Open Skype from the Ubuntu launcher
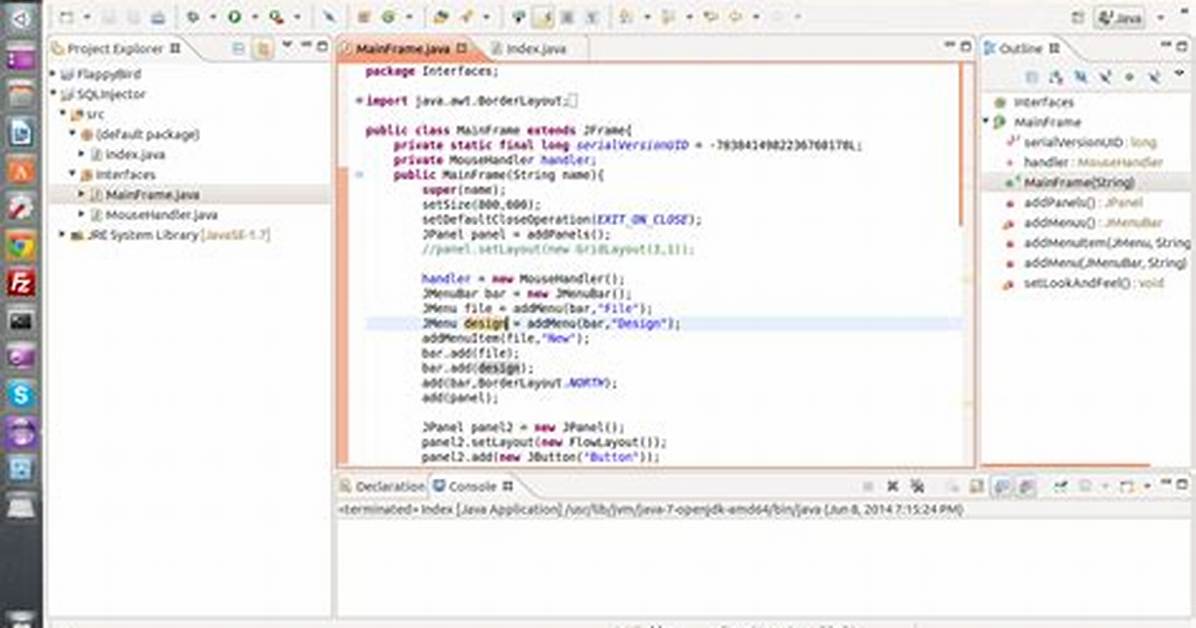The image size is (1196, 628). click(21, 395)
